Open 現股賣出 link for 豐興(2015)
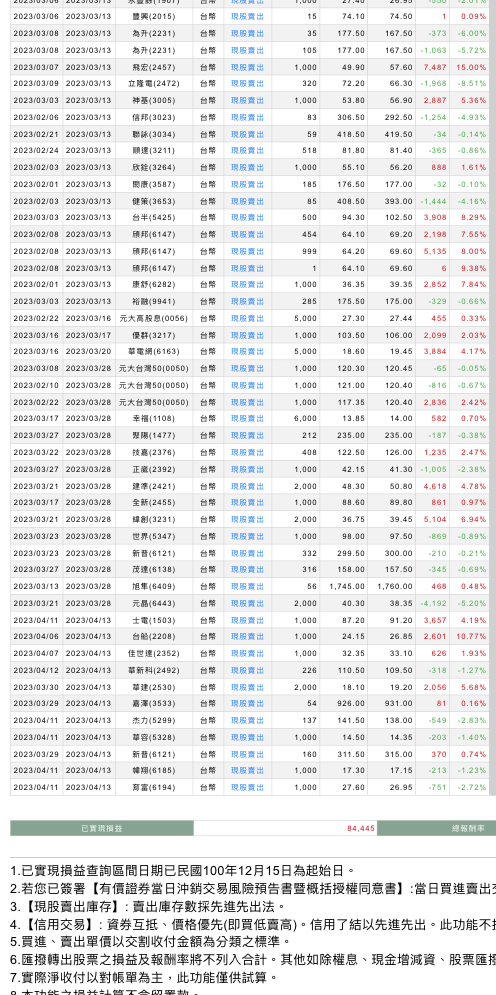 pyautogui.click(x=247, y=16)
